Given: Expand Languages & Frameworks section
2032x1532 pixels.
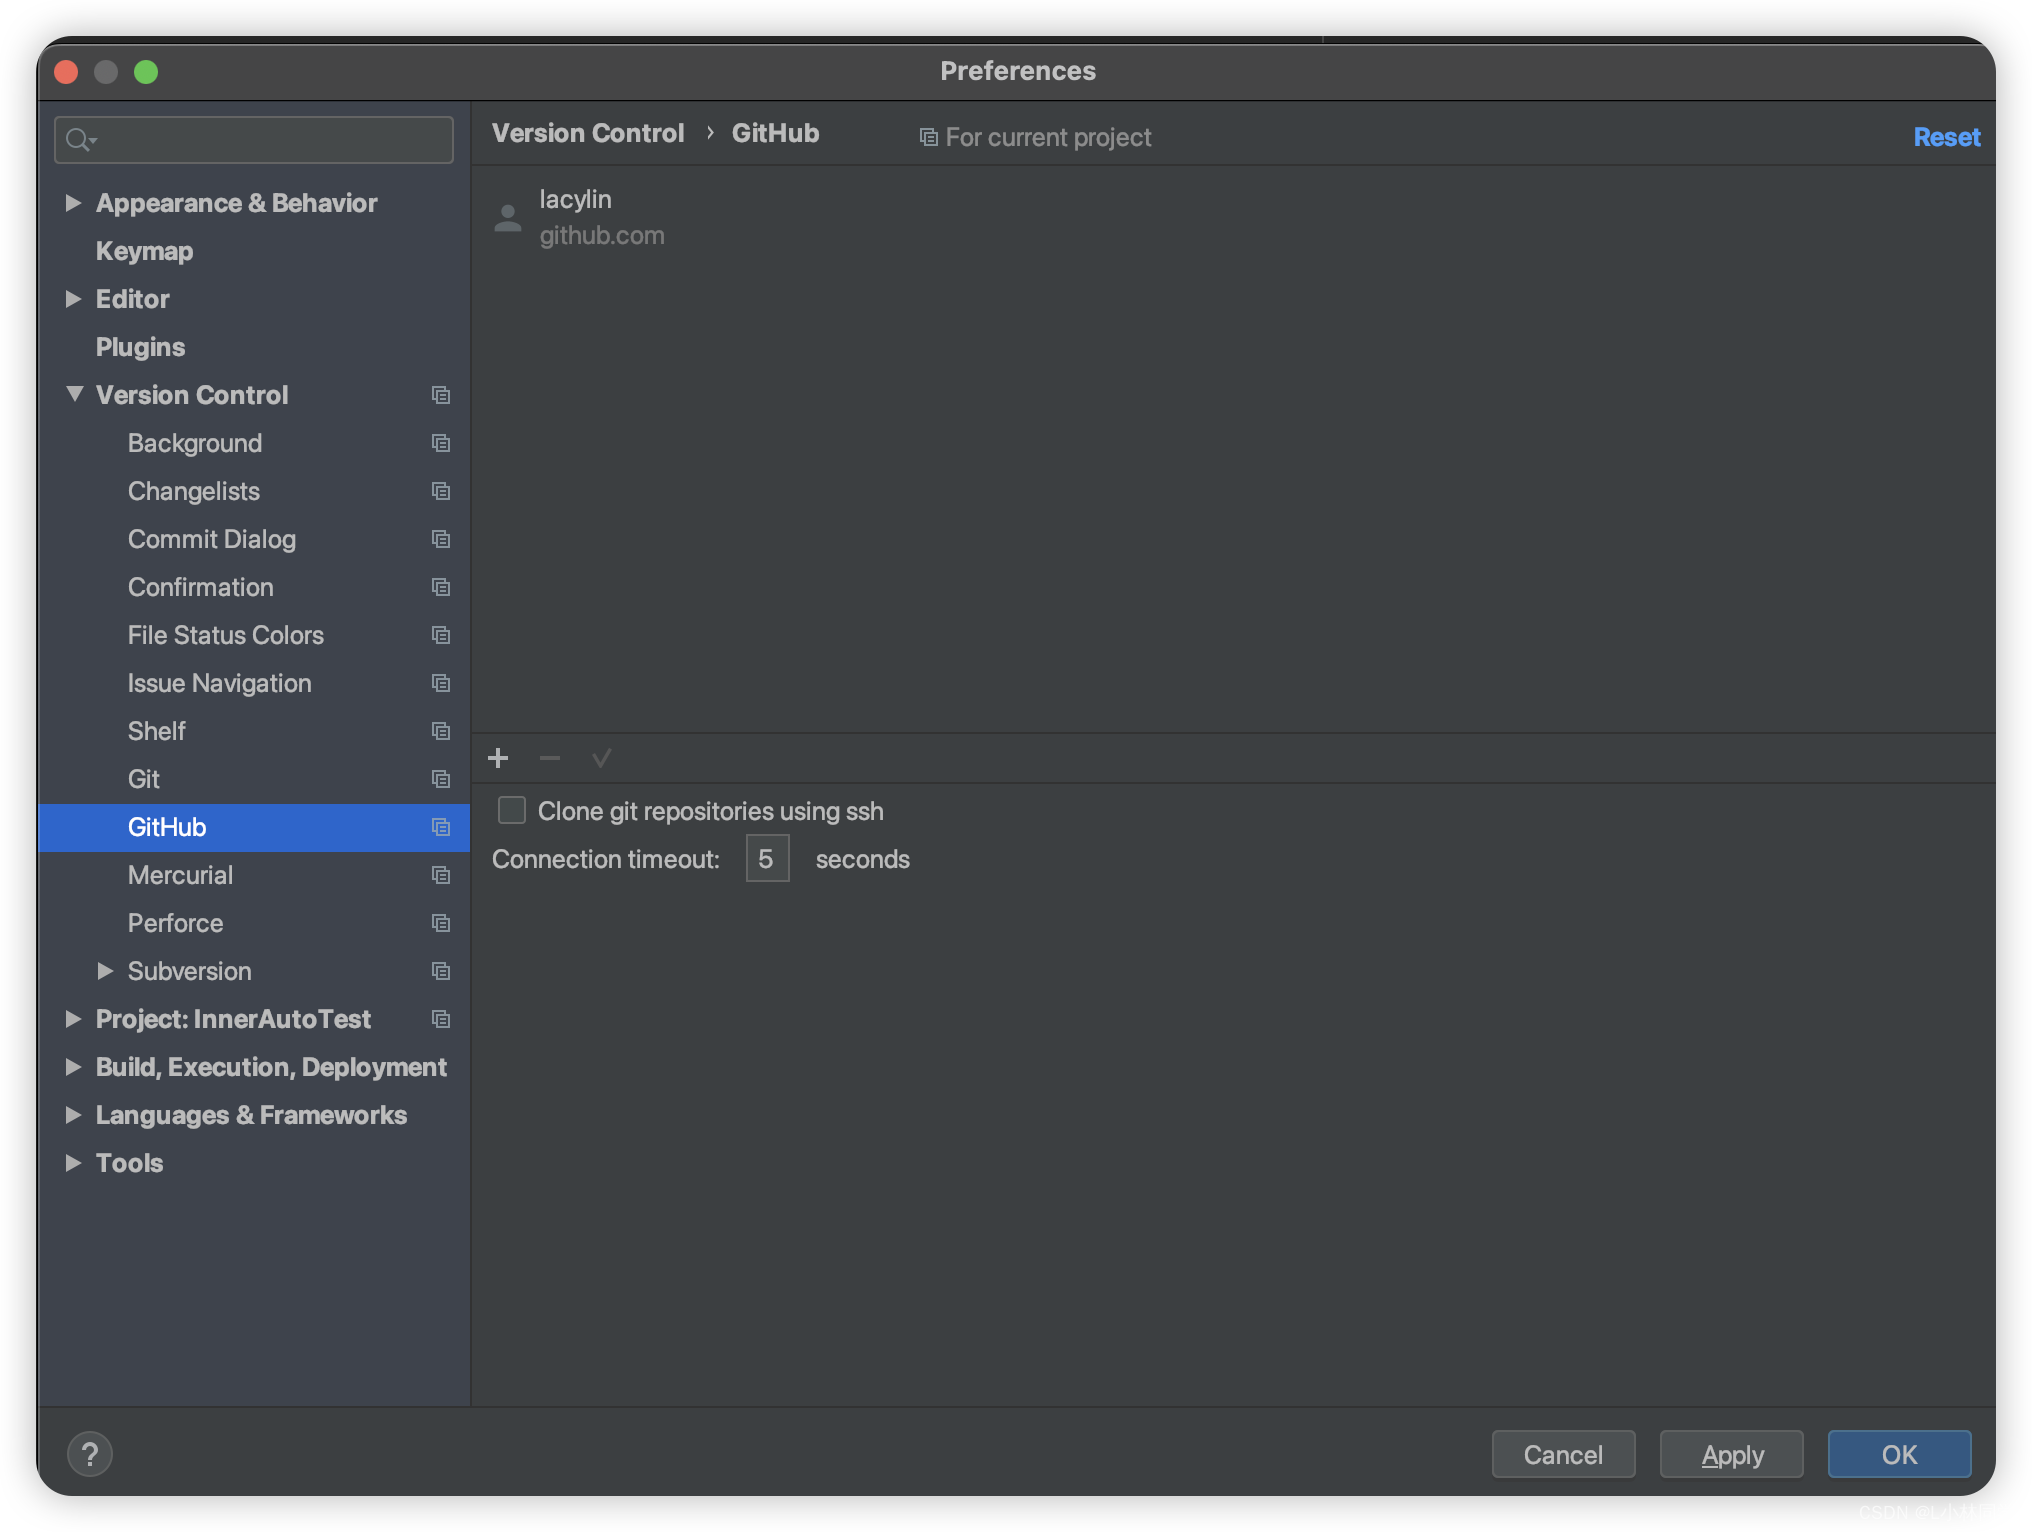Looking at the screenshot, I should point(73,1115).
